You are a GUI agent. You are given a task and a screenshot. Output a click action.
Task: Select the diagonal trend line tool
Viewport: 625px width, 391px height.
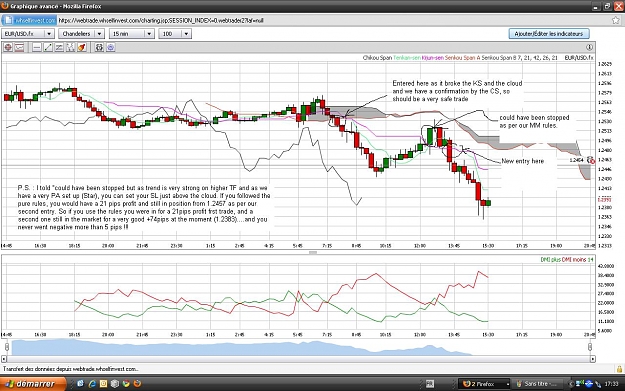pyautogui.click(x=48, y=47)
